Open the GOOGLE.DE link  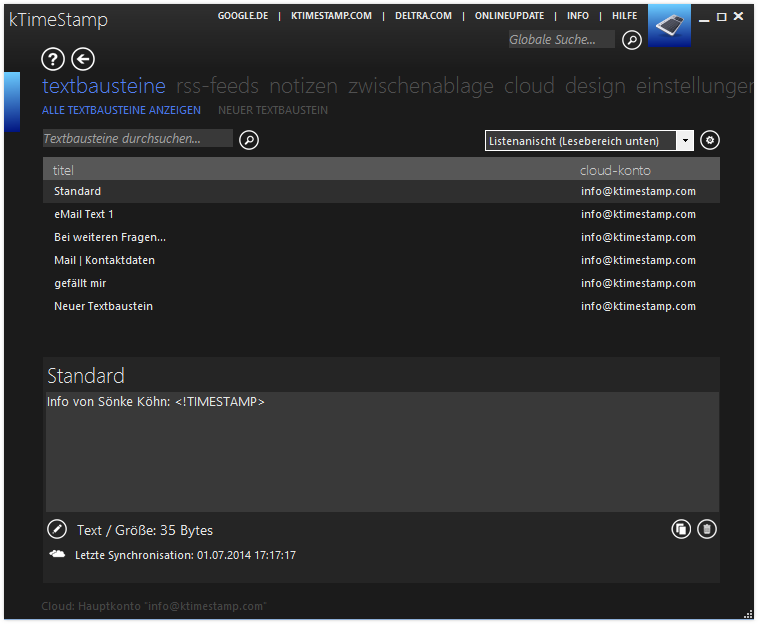[x=243, y=15]
